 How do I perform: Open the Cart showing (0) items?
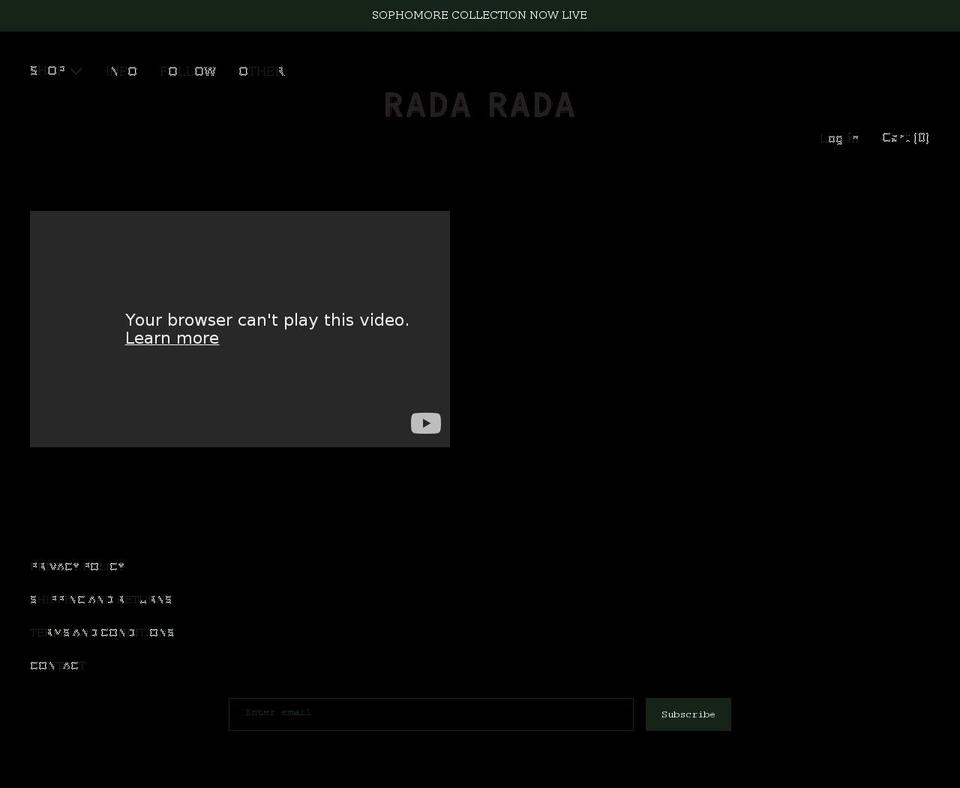904,138
